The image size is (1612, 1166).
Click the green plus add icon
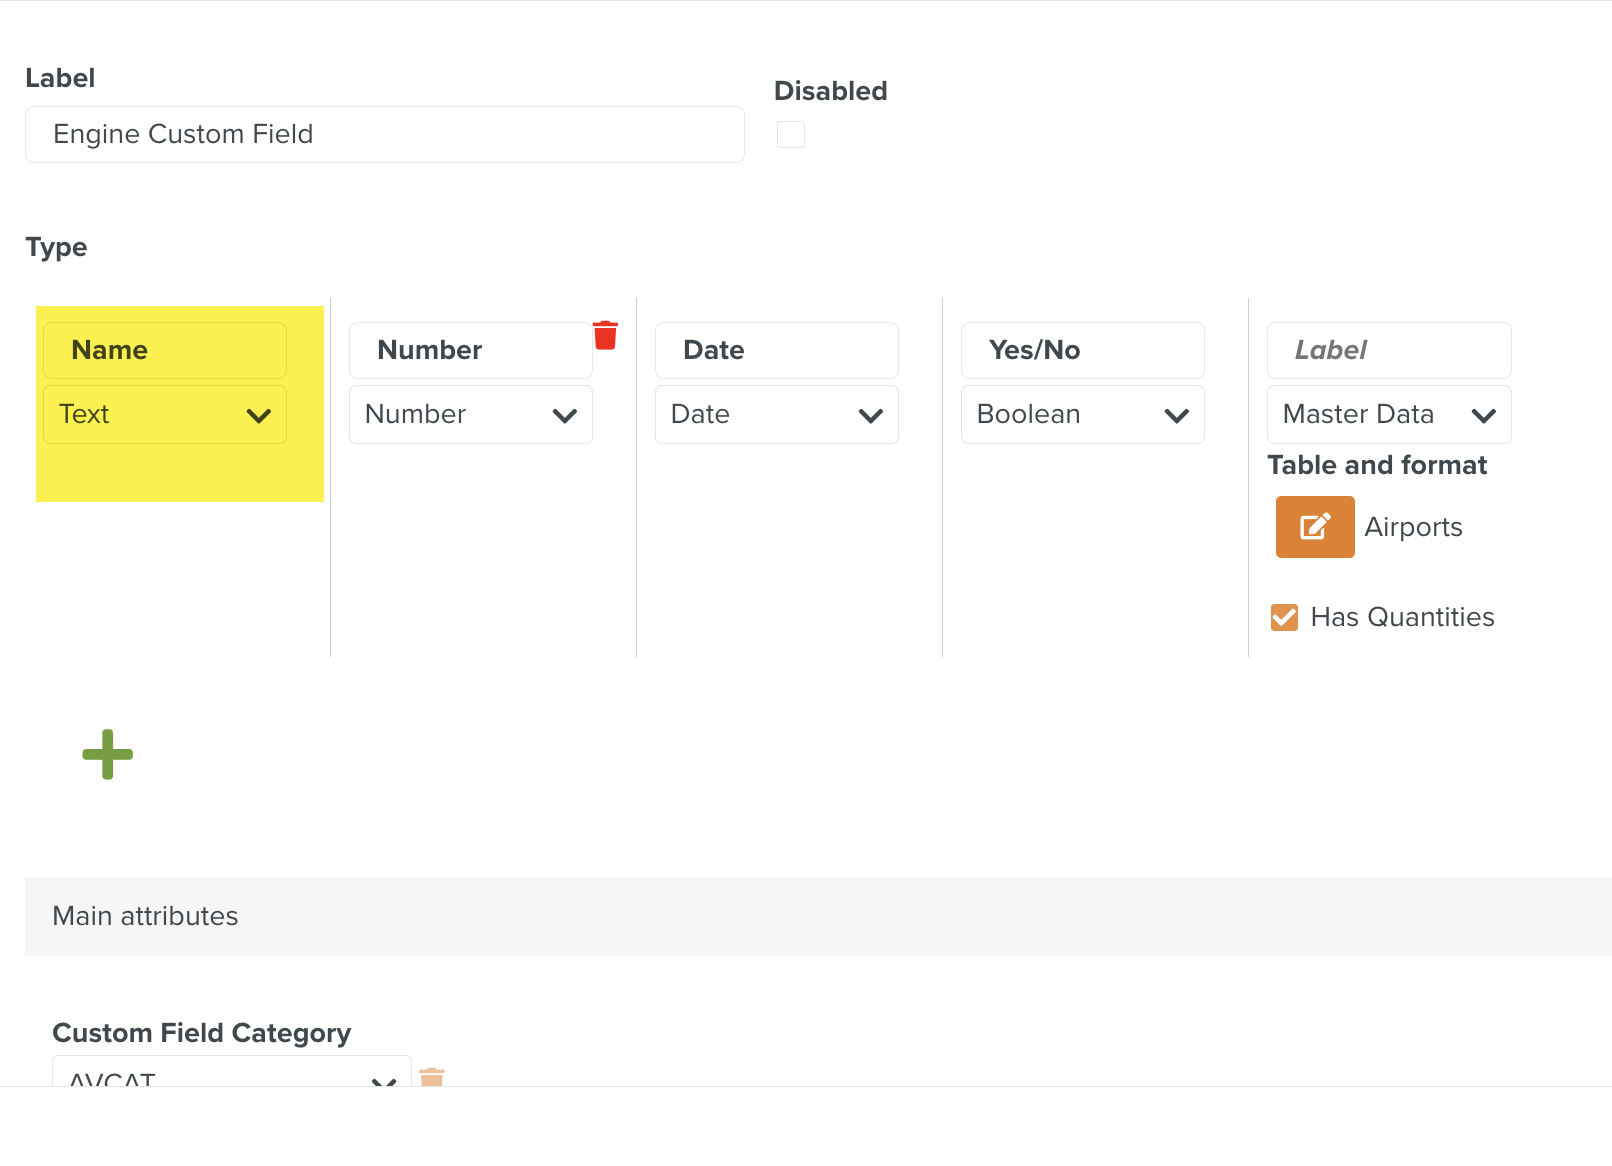[x=107, y=754]
